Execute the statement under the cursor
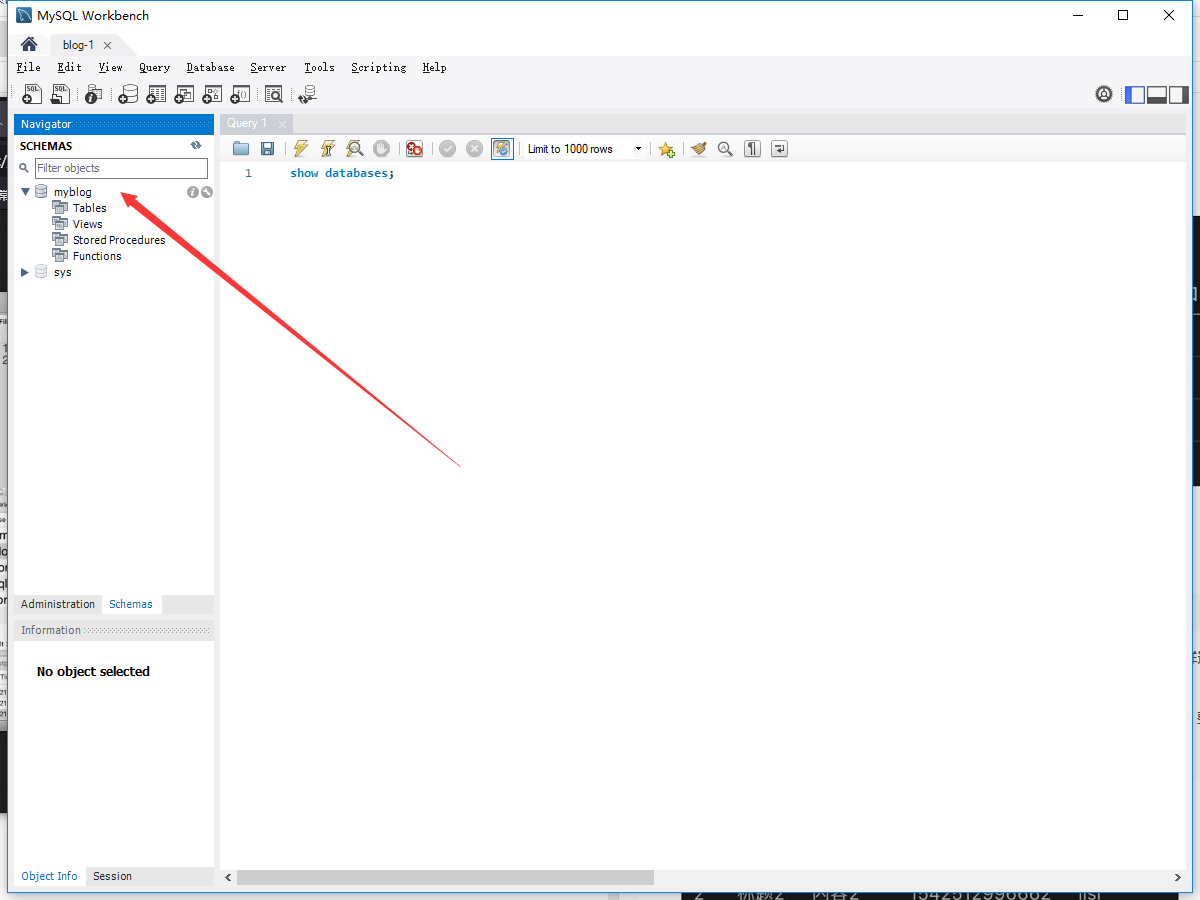The height and width of the screenshot is (900, 1200). 327,149
